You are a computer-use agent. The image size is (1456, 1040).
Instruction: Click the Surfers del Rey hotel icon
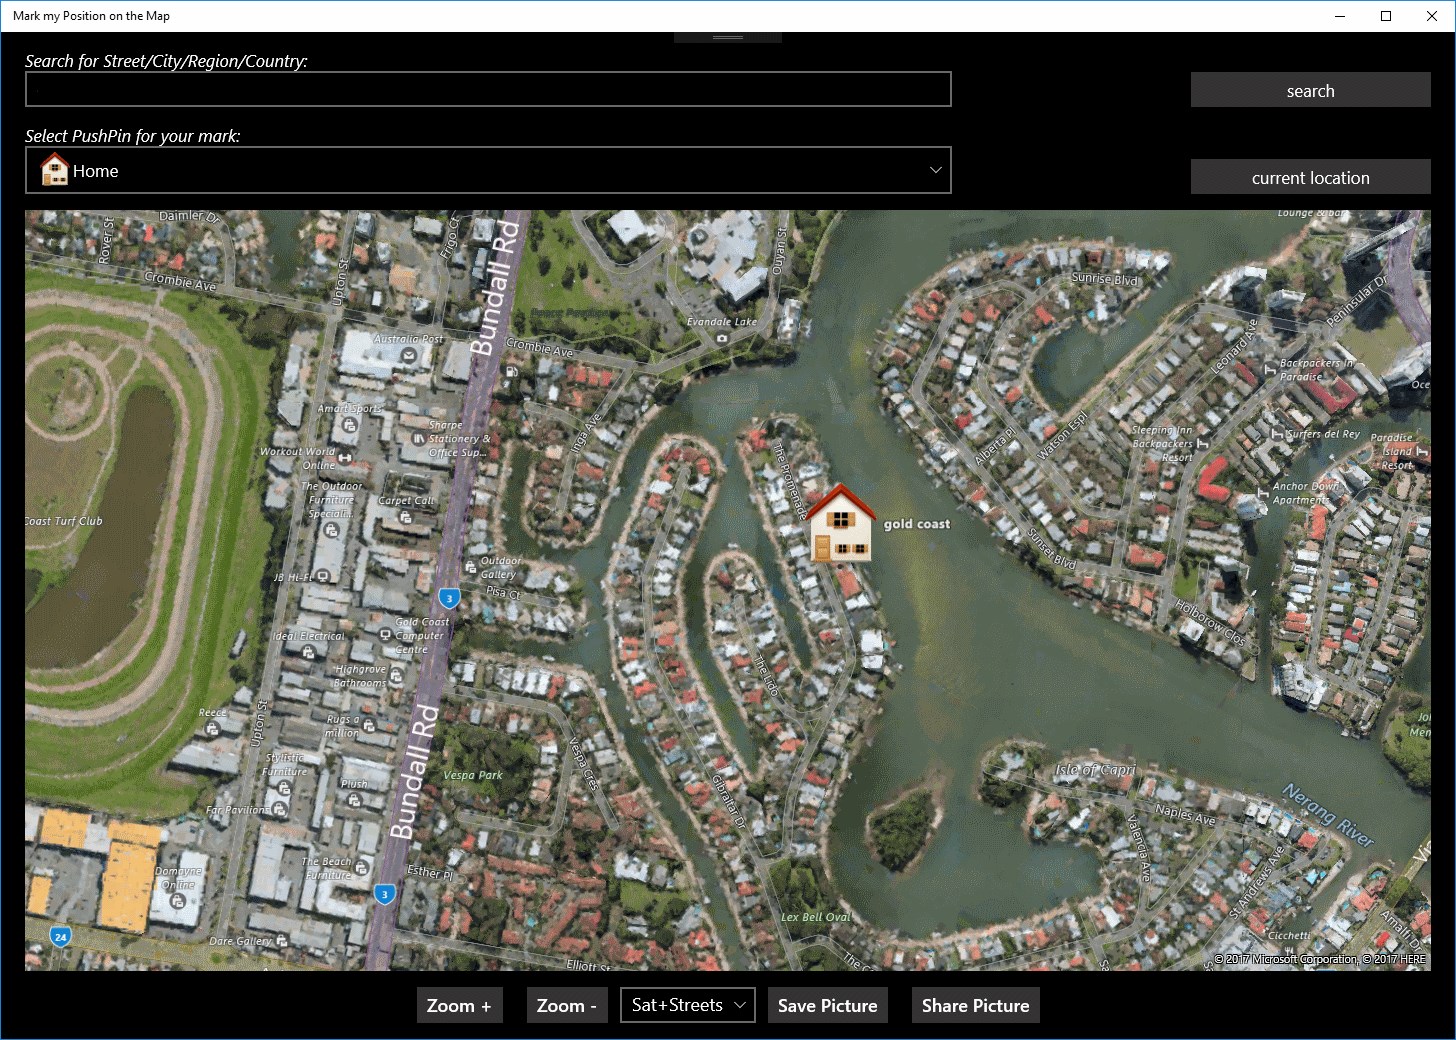coord(1277,434)
